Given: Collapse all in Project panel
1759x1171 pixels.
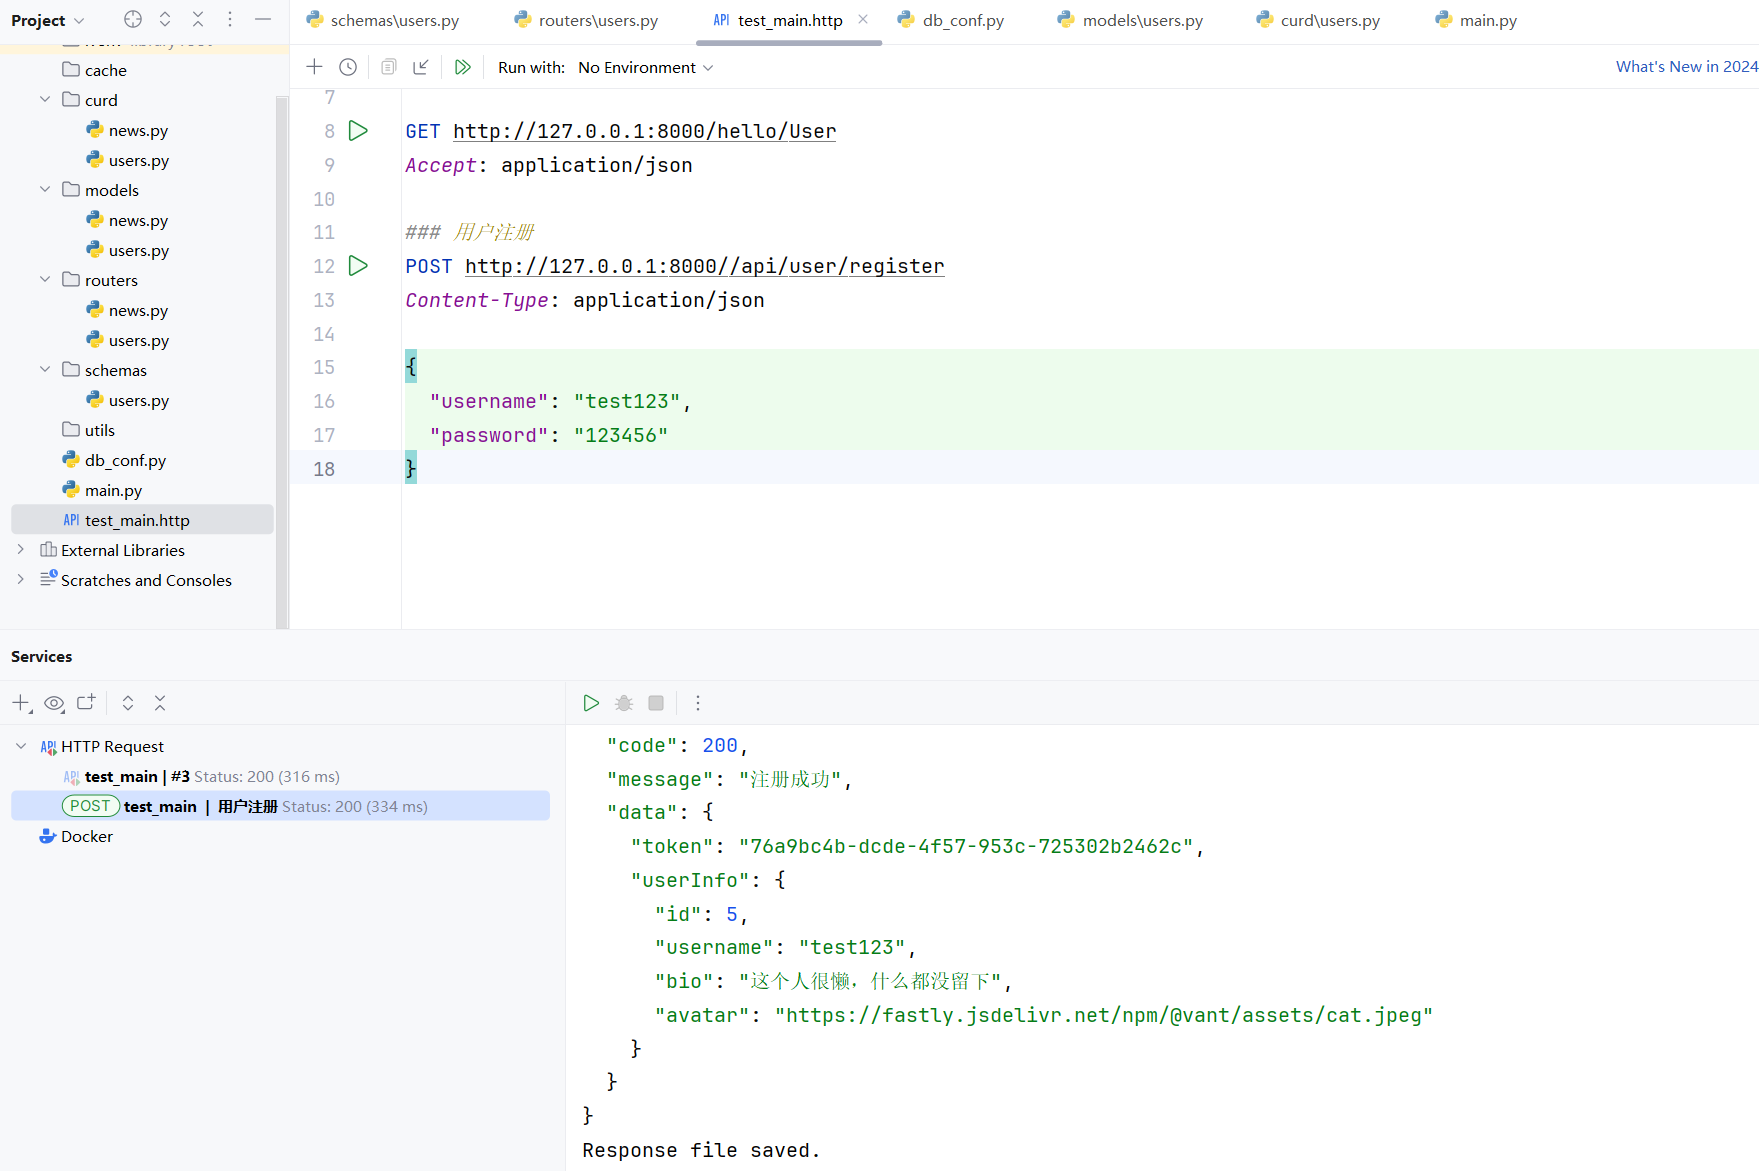Looking at the screenshot, I should tap(198, 19).
